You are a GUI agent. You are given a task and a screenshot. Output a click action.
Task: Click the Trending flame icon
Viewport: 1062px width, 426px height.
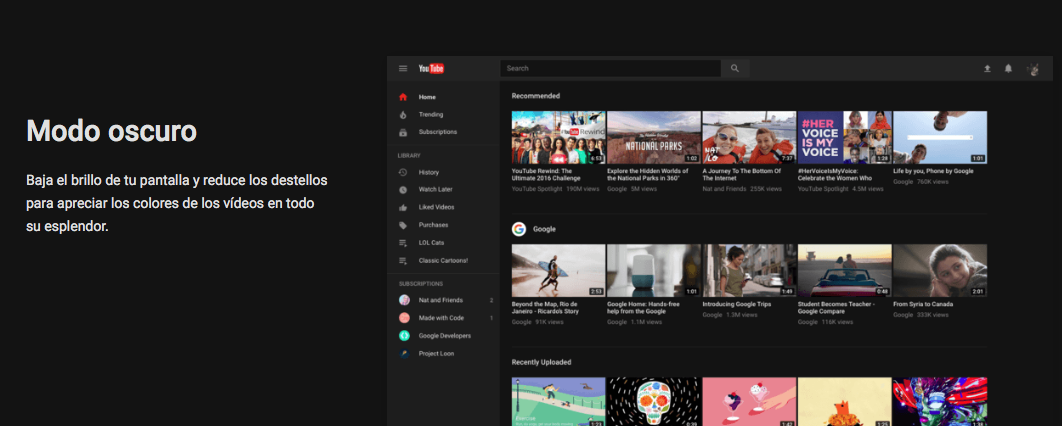403,114
